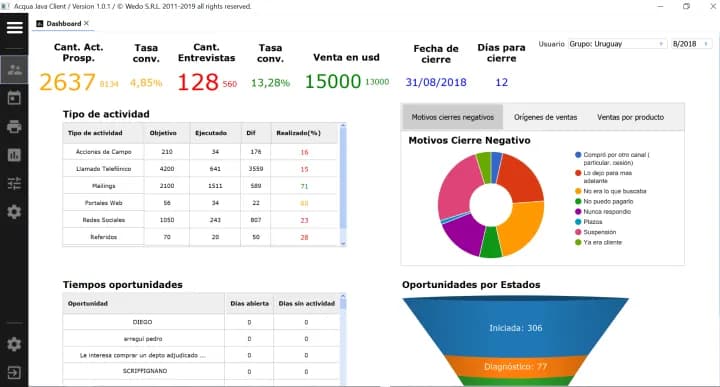
Task: Open the Ventas por producto tab
Action: [x=630, y=117]
